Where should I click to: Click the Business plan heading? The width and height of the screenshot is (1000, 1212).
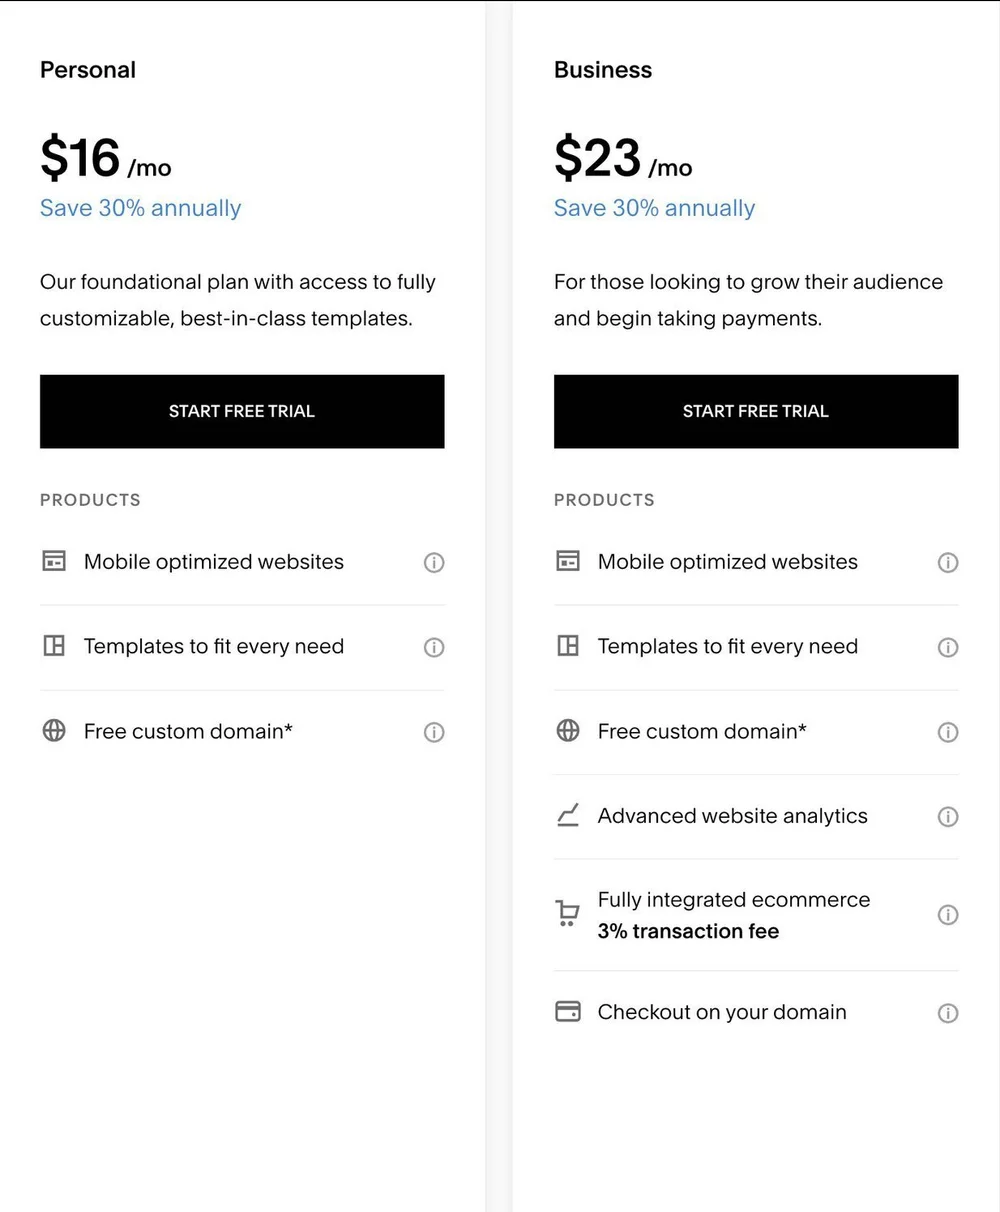coord(603,70)
